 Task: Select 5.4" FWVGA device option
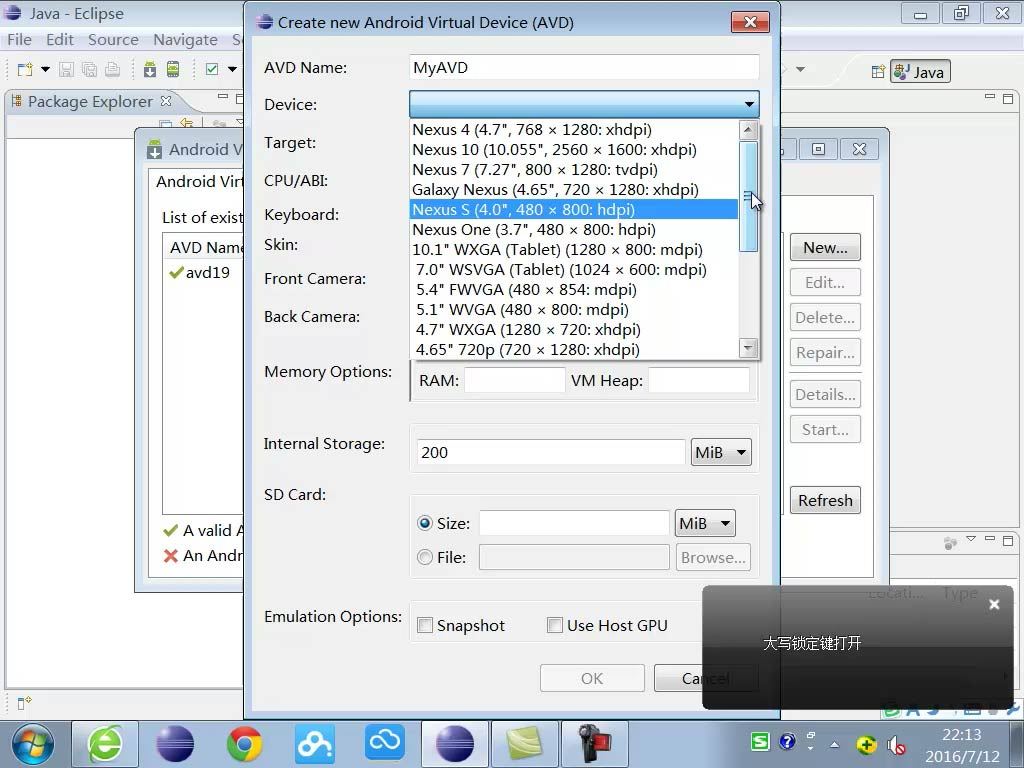point(573,289)
